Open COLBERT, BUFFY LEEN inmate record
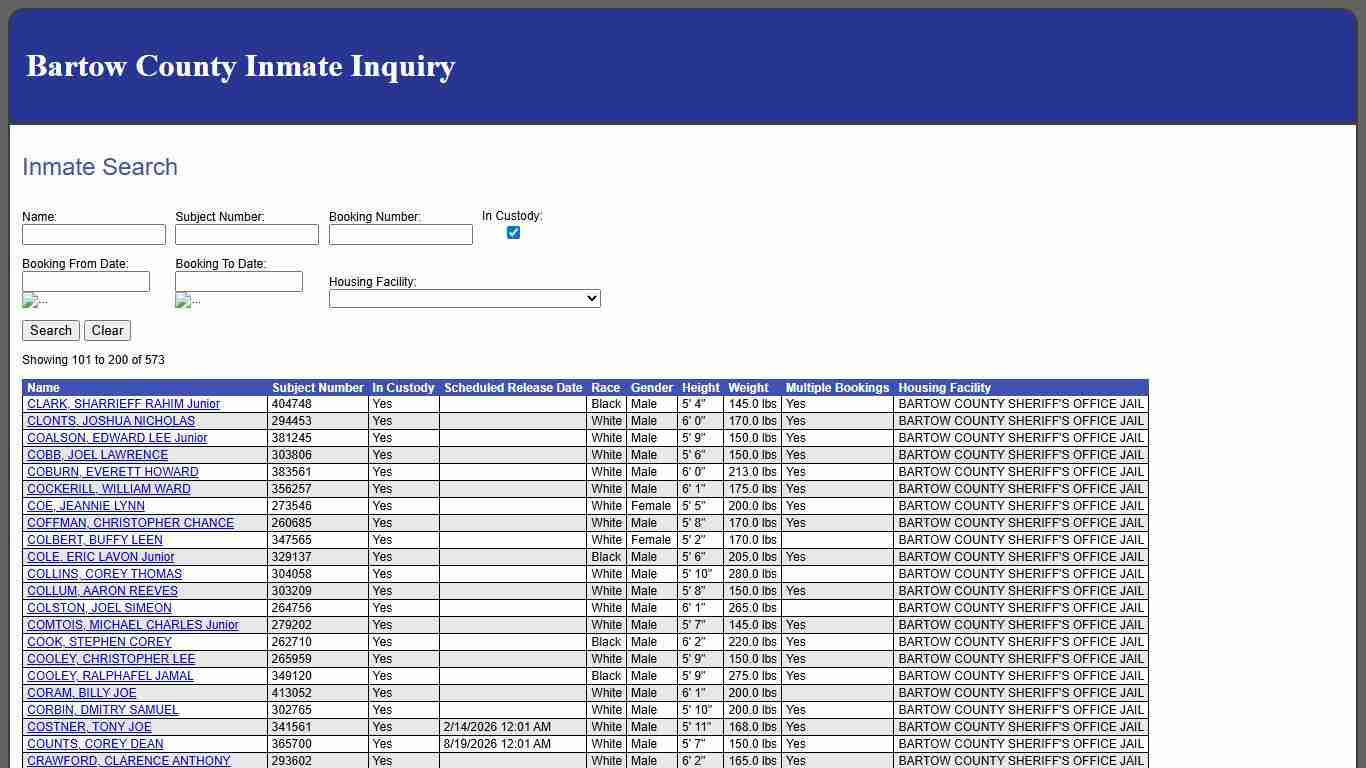 94,540
